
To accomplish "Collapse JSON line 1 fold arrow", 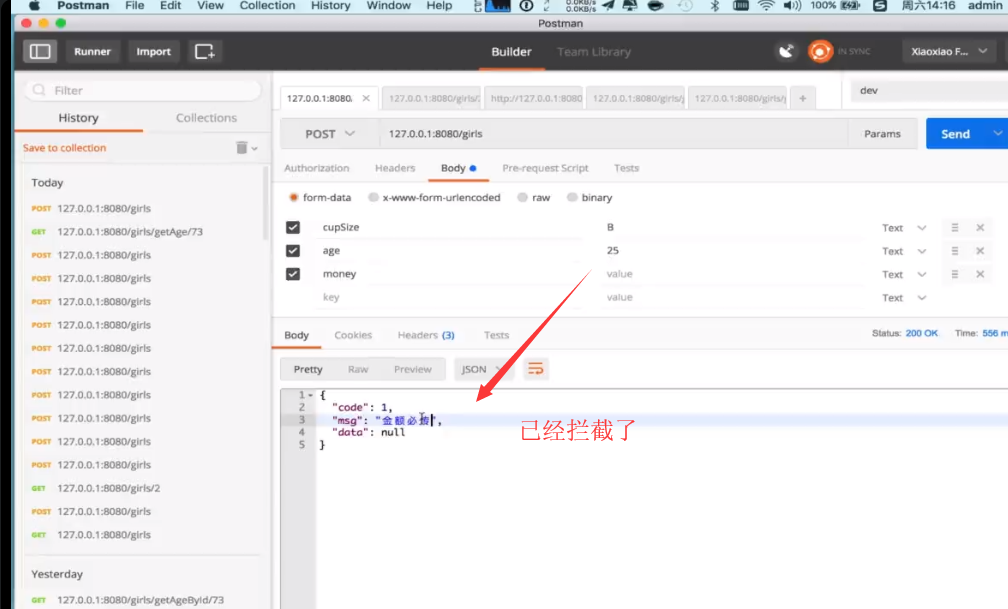I will click(x=310, y=395).
